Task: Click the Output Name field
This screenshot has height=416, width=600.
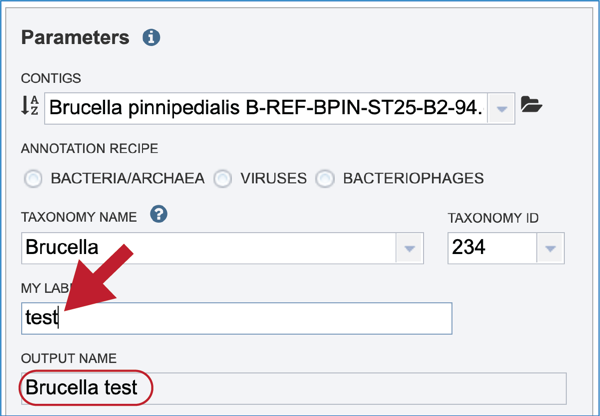Action: tap(294, 388)
